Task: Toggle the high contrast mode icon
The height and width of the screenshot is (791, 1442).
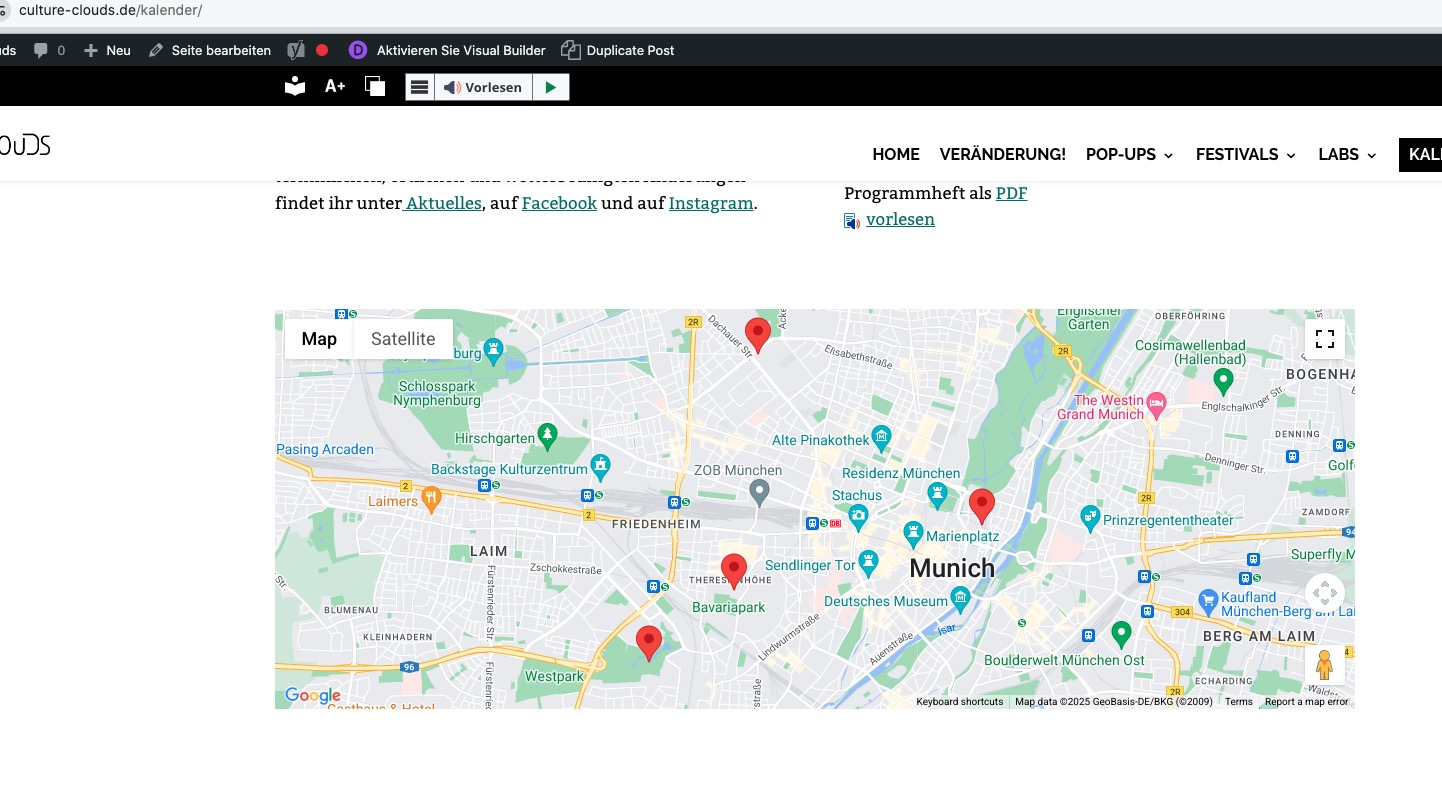Action: click(375, 87)
